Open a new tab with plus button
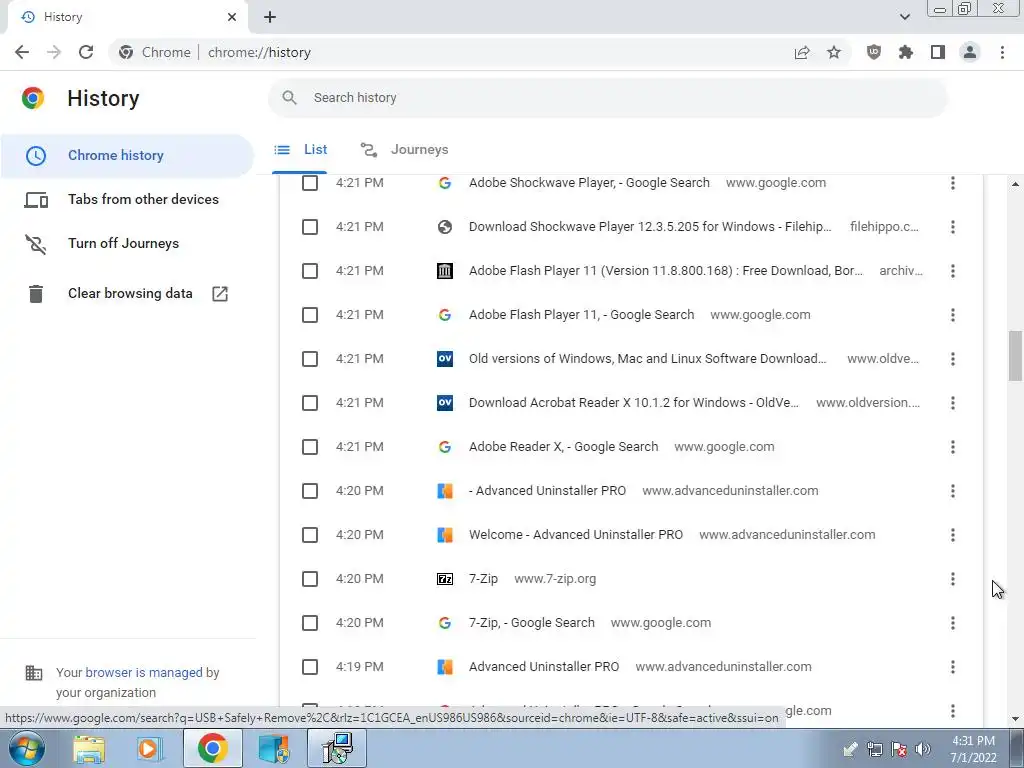 click(270, 17)
